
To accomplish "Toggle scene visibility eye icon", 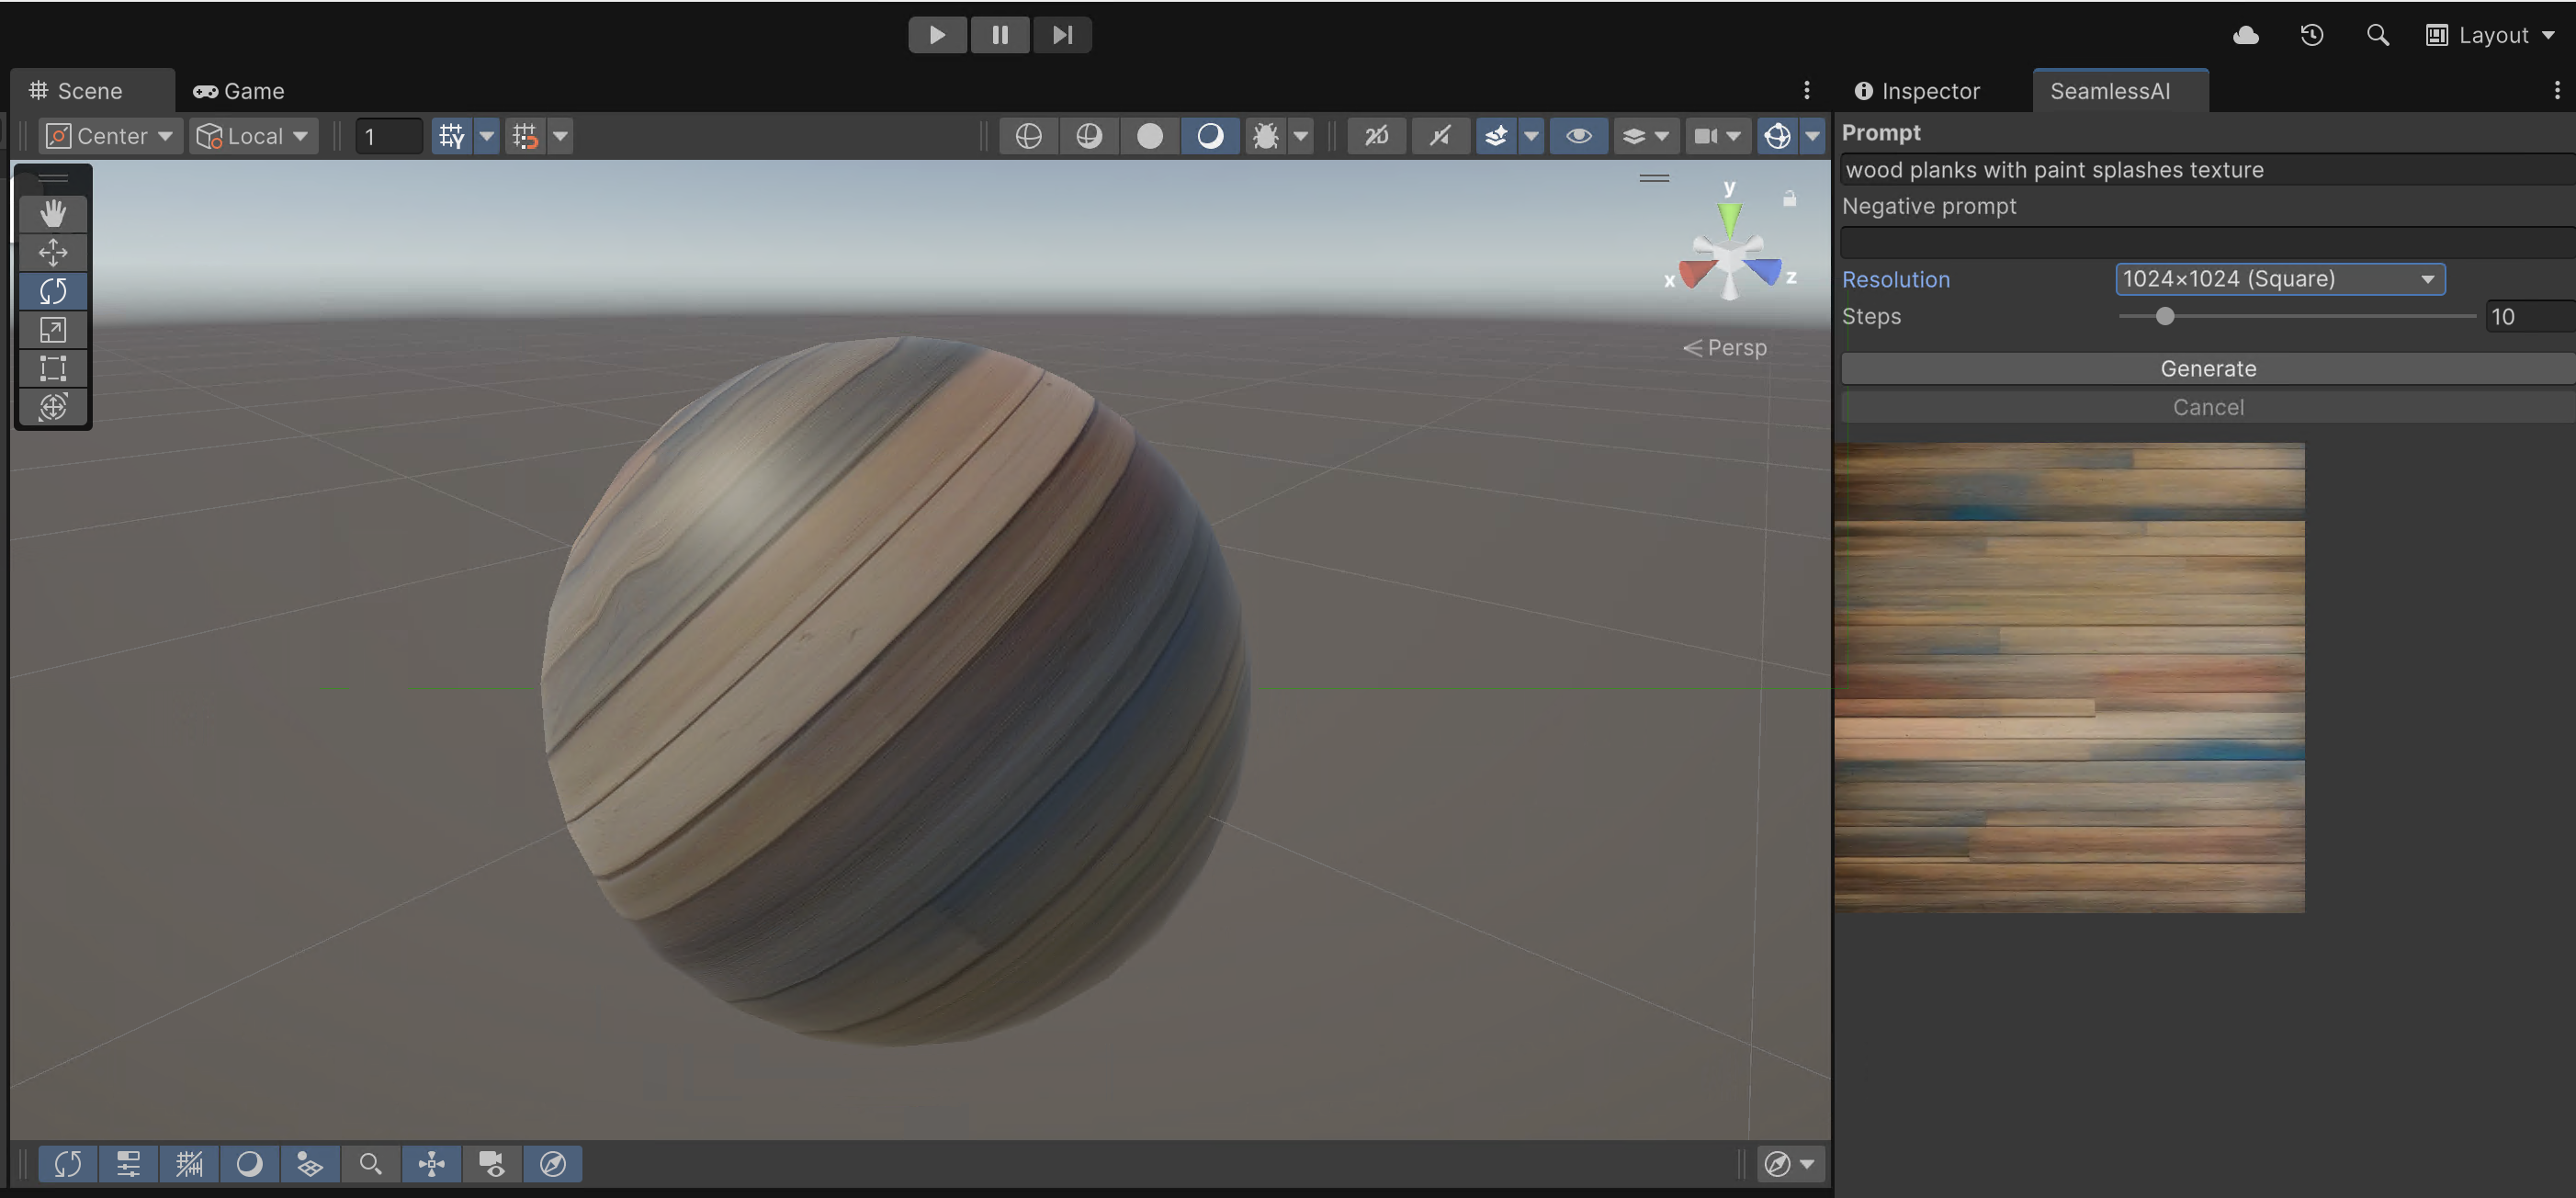I will [1578, 136].
